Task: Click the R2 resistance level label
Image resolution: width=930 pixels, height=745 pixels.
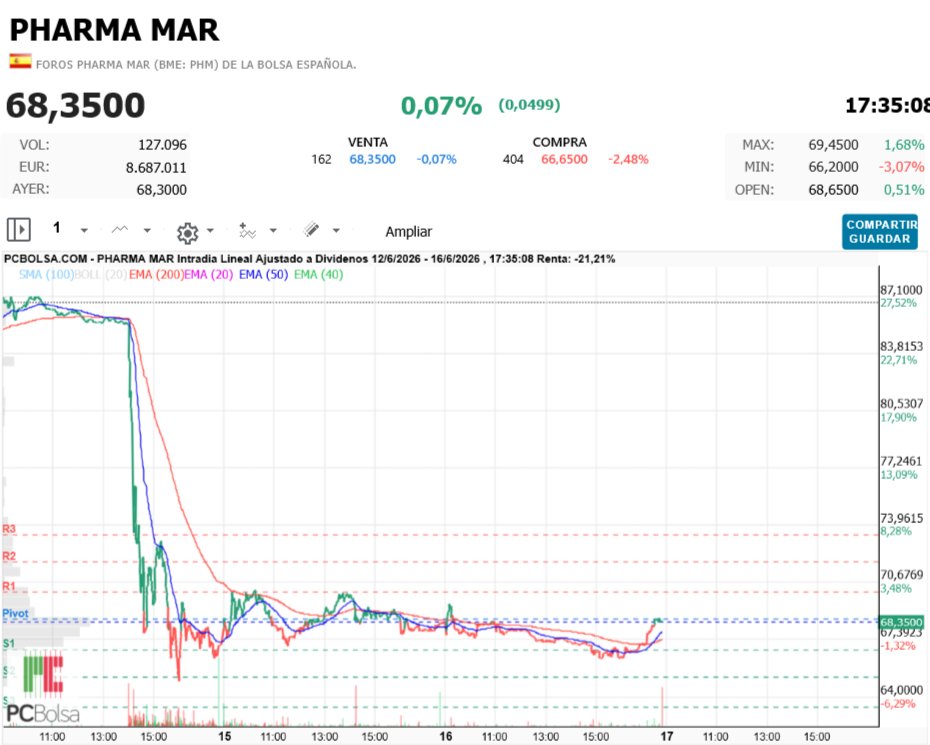Action: click(x=9, y=556)
